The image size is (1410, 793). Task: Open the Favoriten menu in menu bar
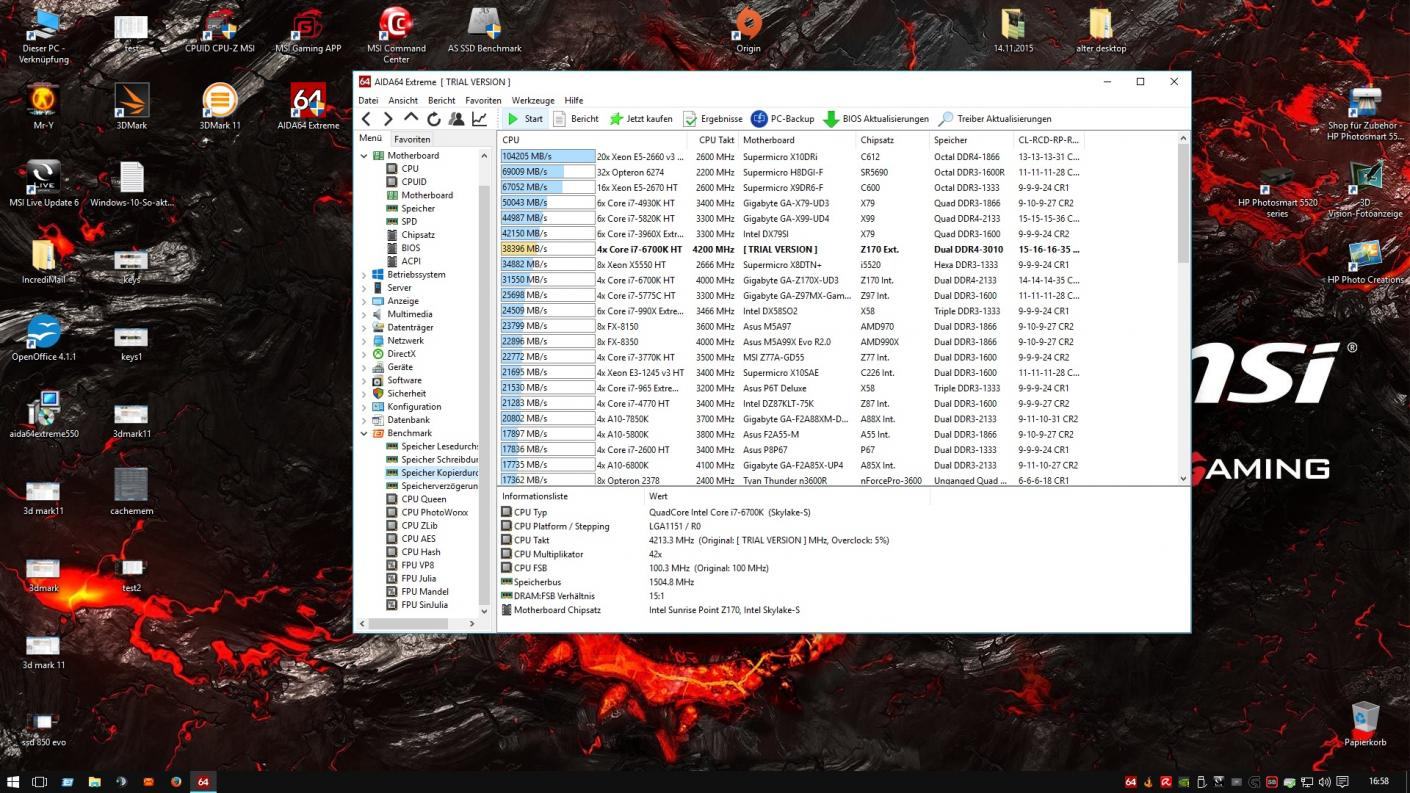click(x=483, y=101)
